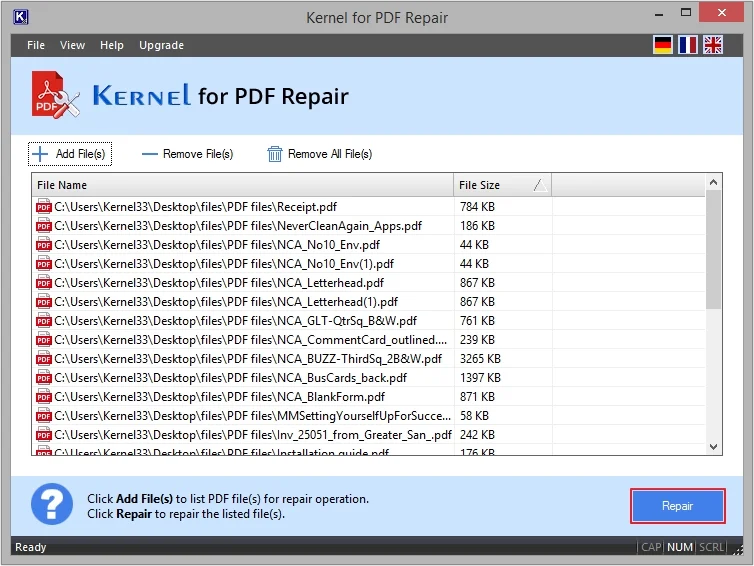Switch language using the German flag icon
The image size is (754, 566).
coord(663,45)
